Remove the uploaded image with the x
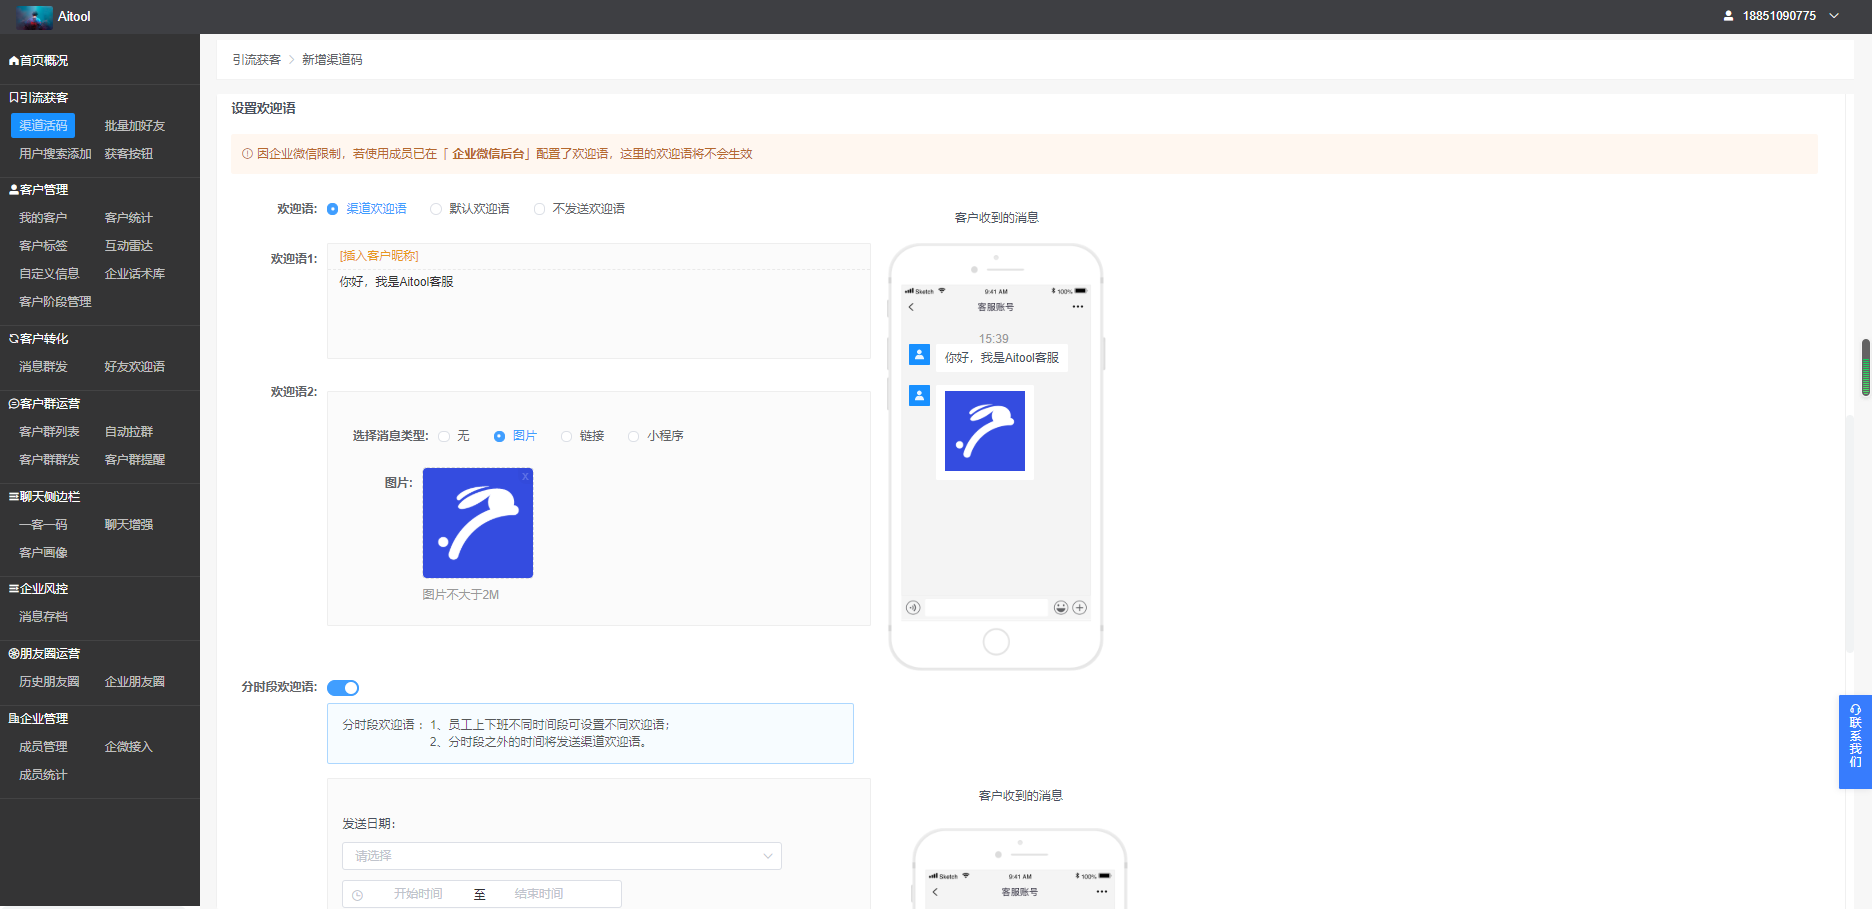 (x=525, y=476)
